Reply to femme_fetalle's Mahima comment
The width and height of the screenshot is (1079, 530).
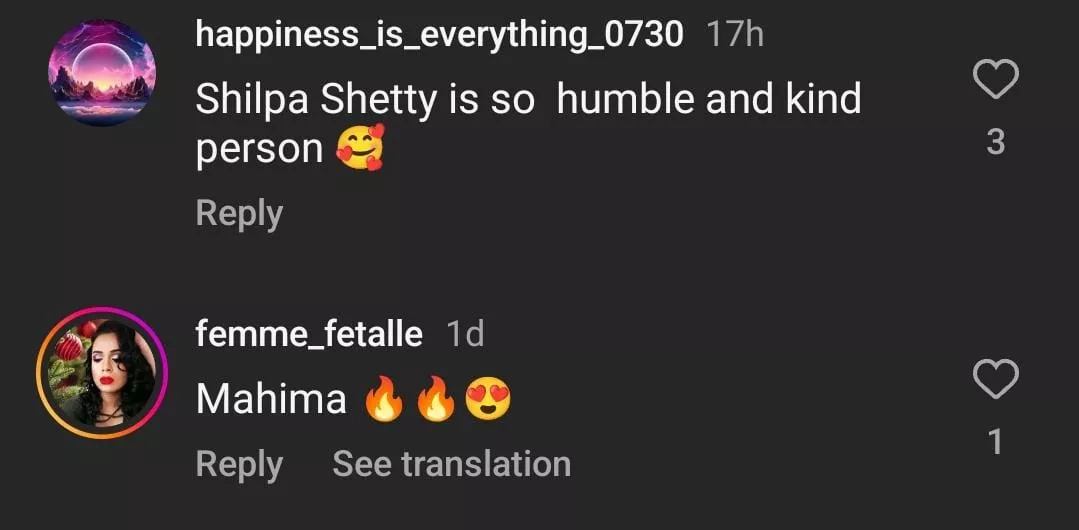[x=239, y=464]
